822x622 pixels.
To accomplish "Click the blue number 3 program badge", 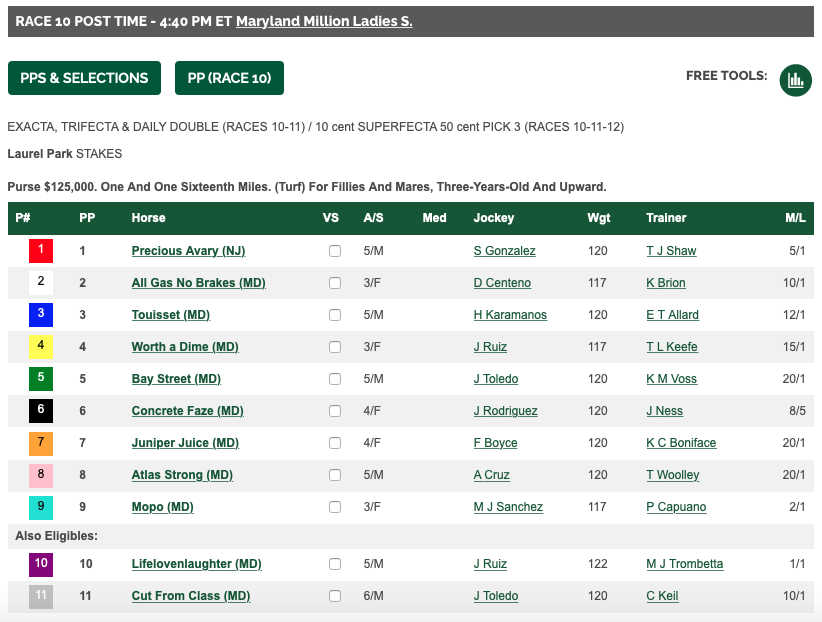I will (x=41, y=314).
